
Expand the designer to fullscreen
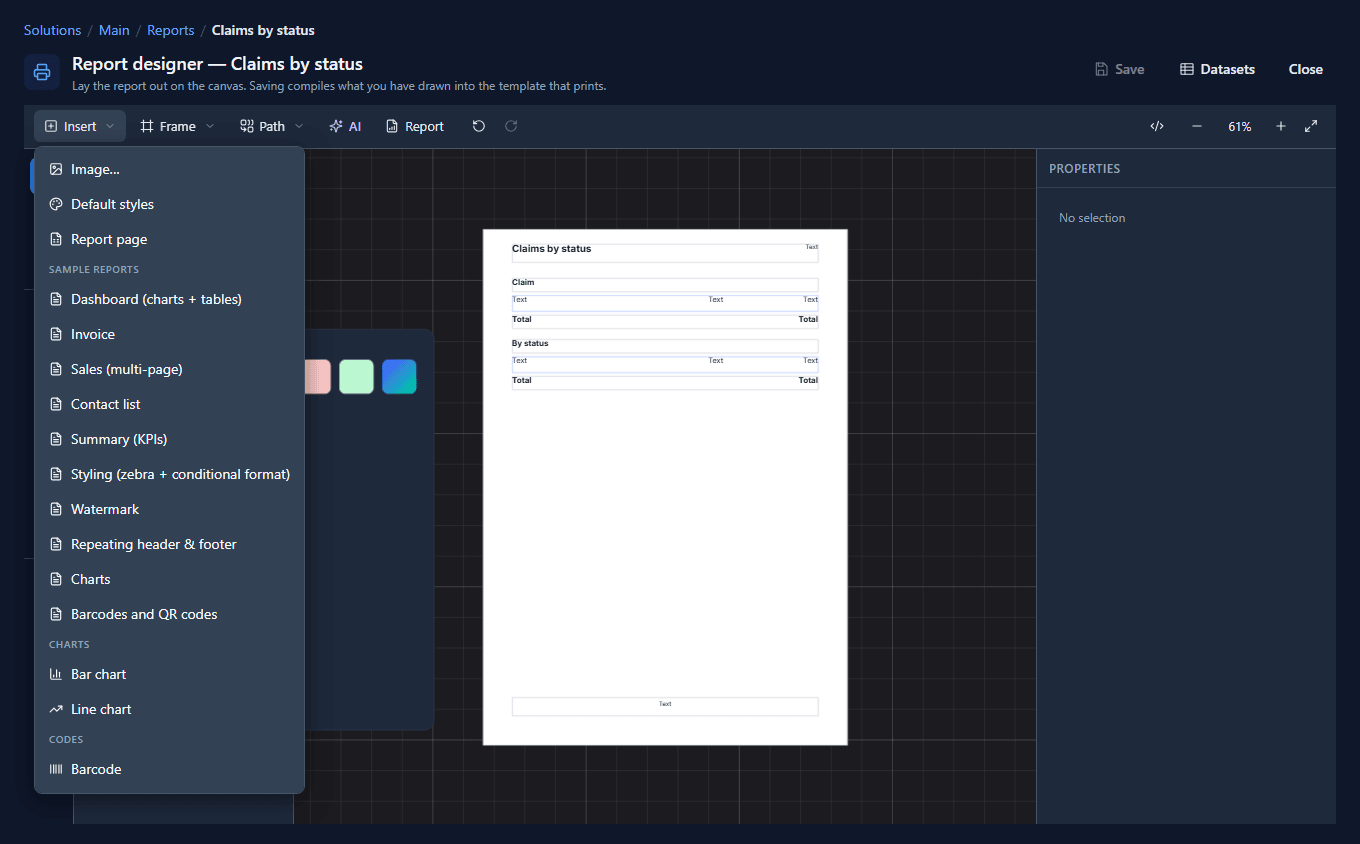(x=1311, y=126)
